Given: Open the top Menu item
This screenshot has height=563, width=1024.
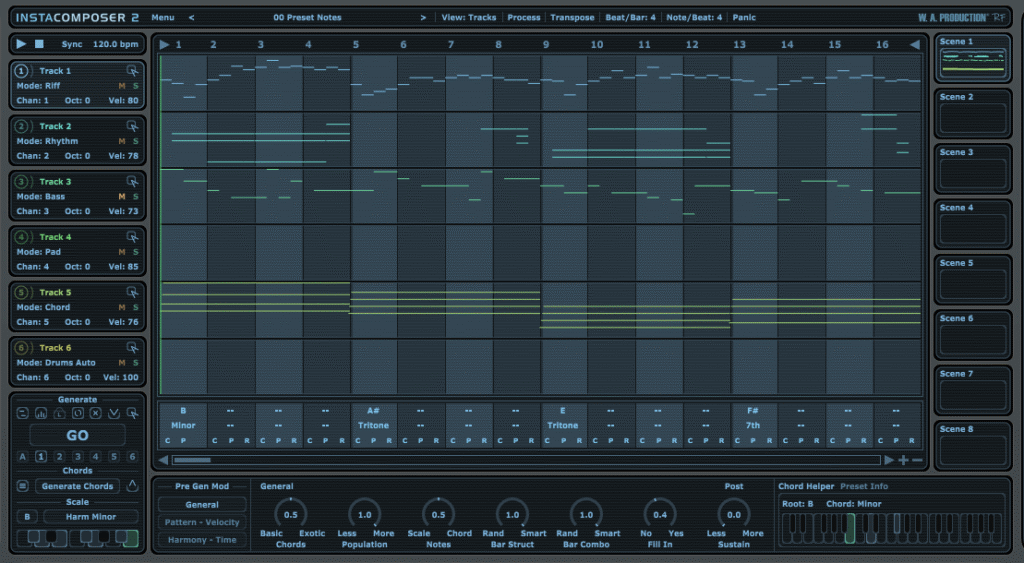Looking at the screenshot, I should click(x=163, y=18).
